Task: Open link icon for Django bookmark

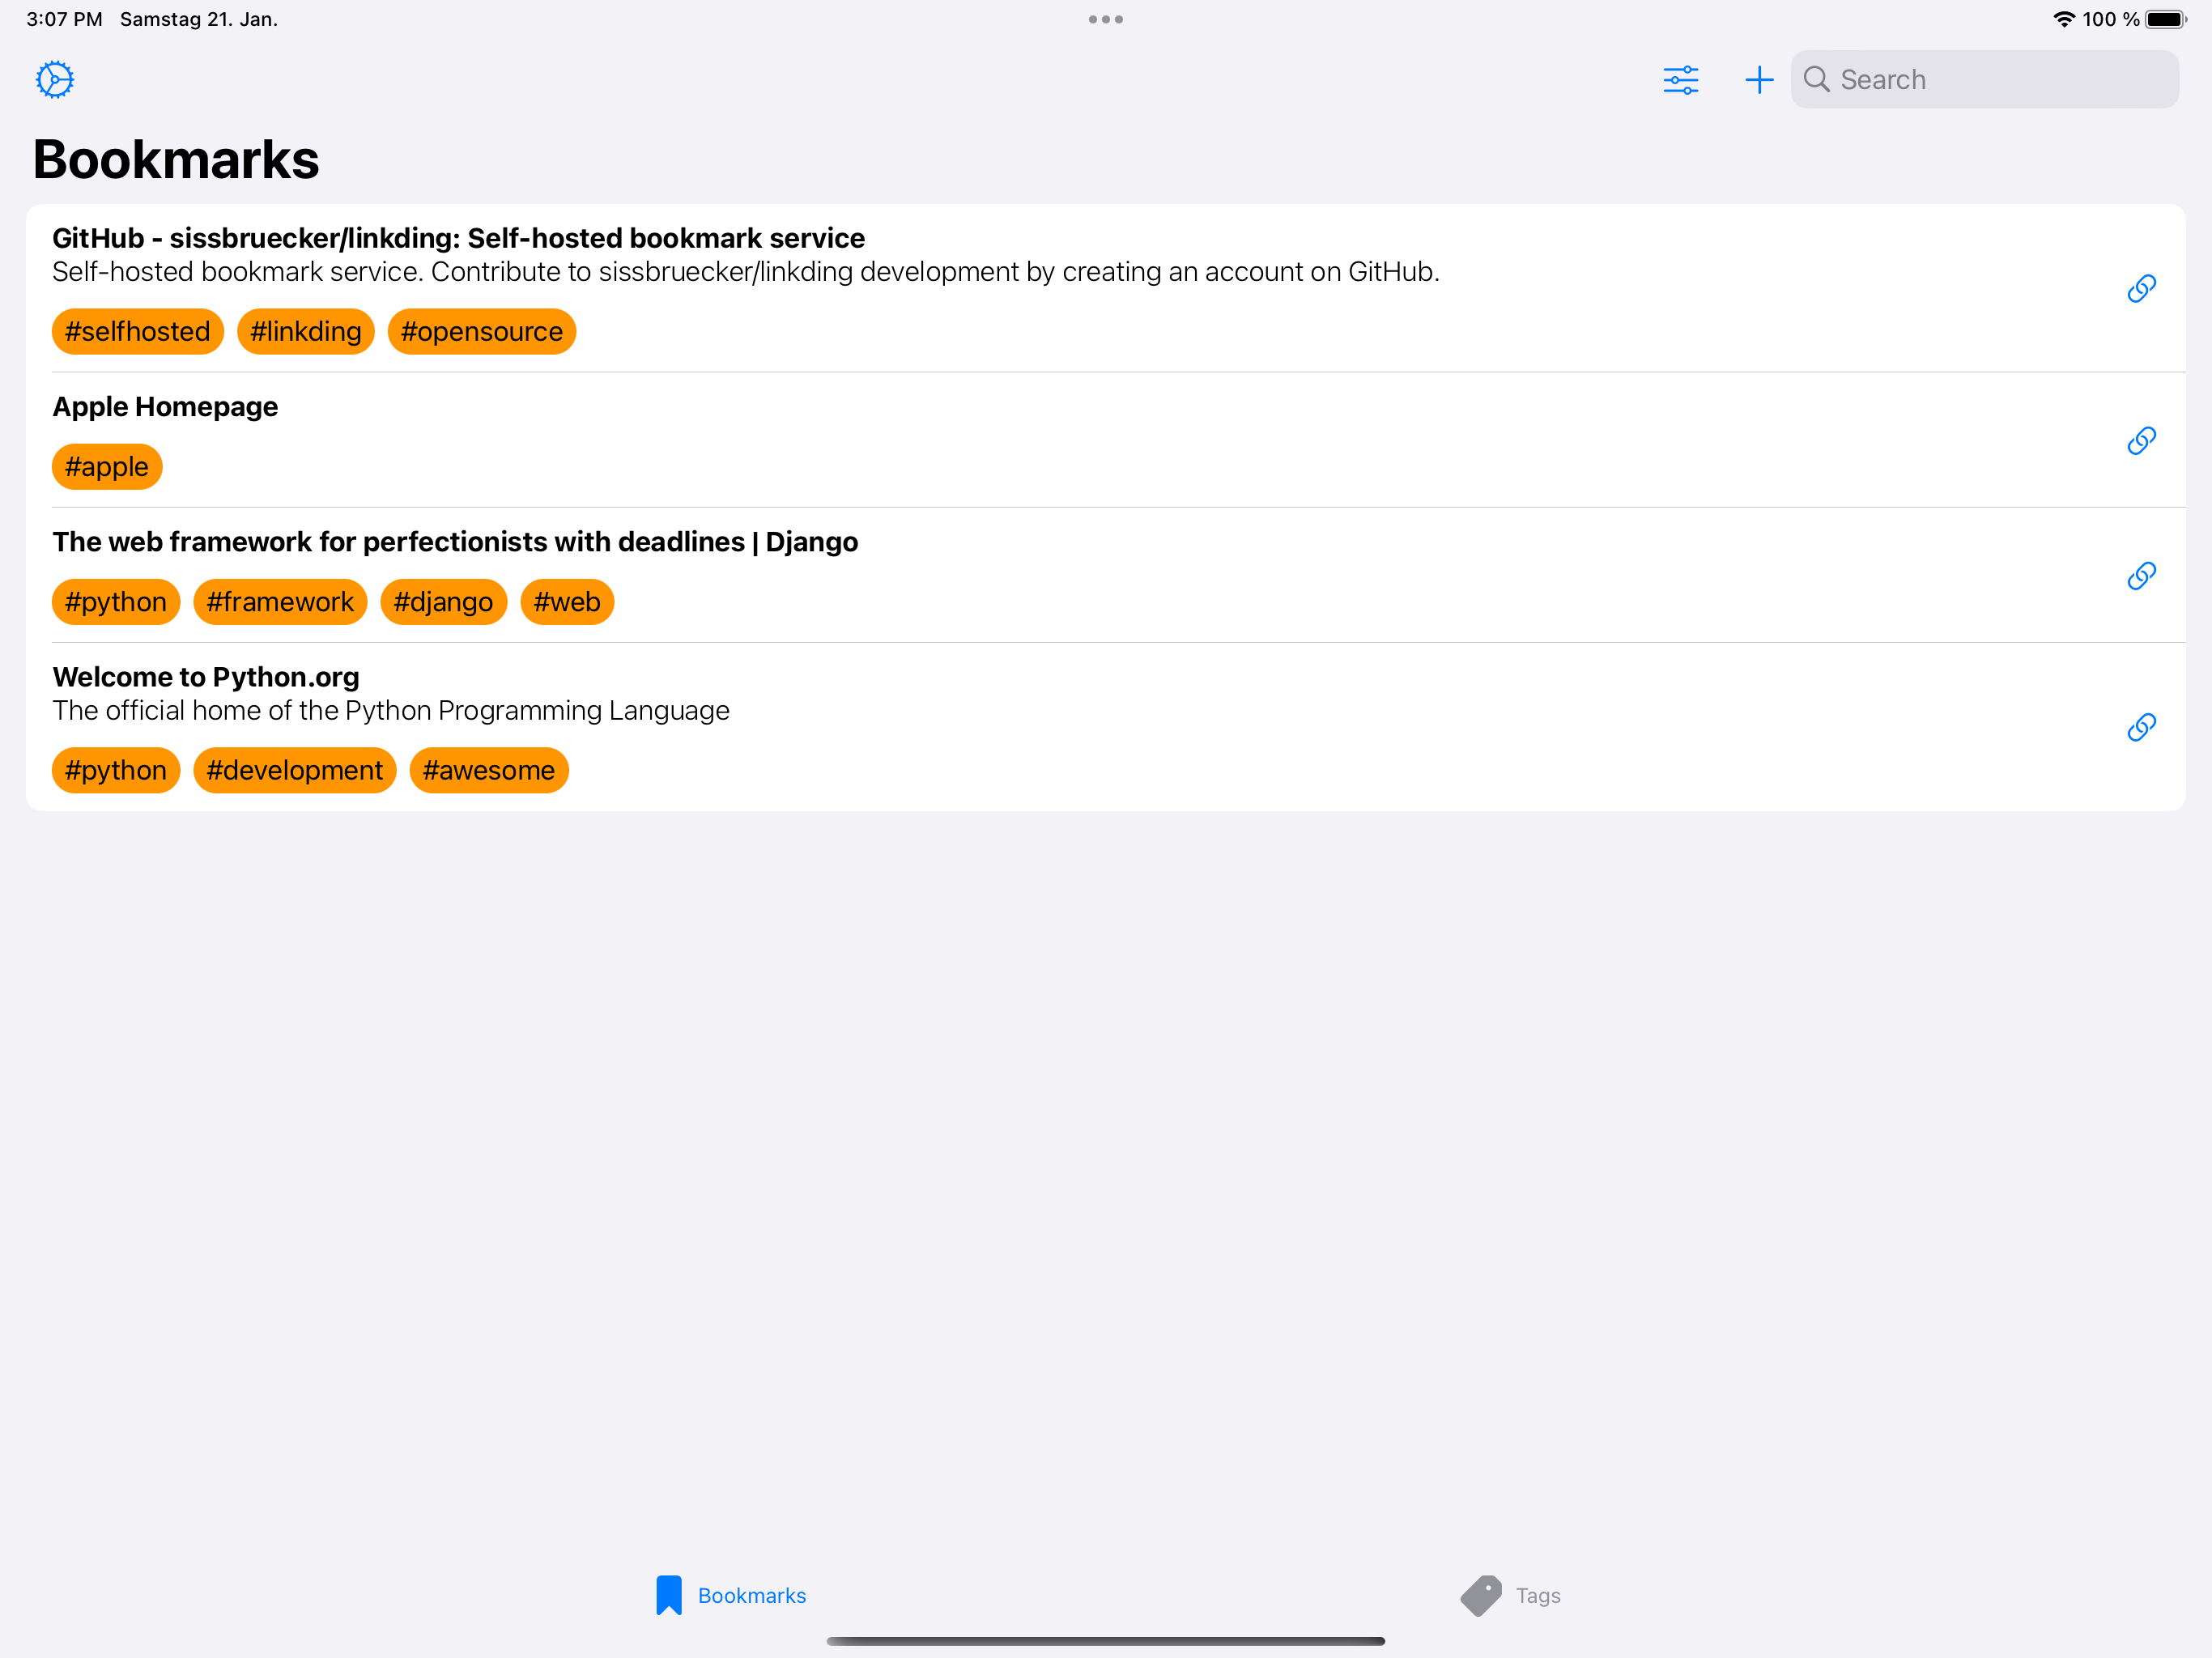Action: pos(2140,576)
